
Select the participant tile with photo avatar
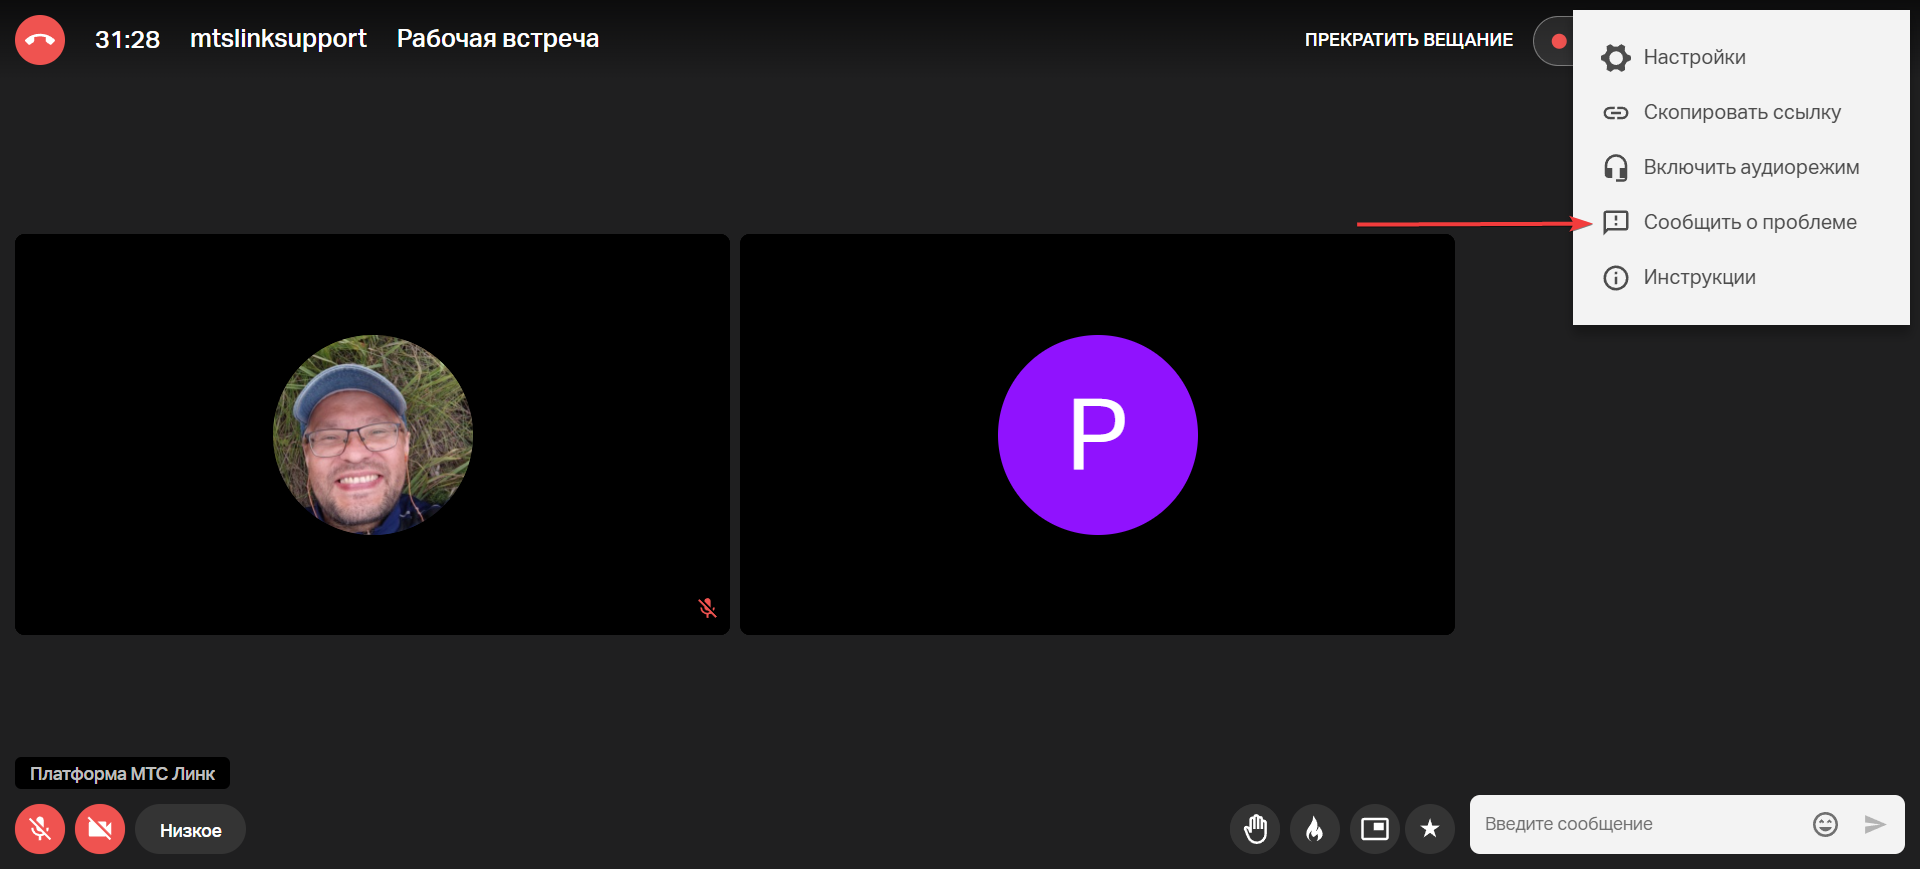click(372, 434)
